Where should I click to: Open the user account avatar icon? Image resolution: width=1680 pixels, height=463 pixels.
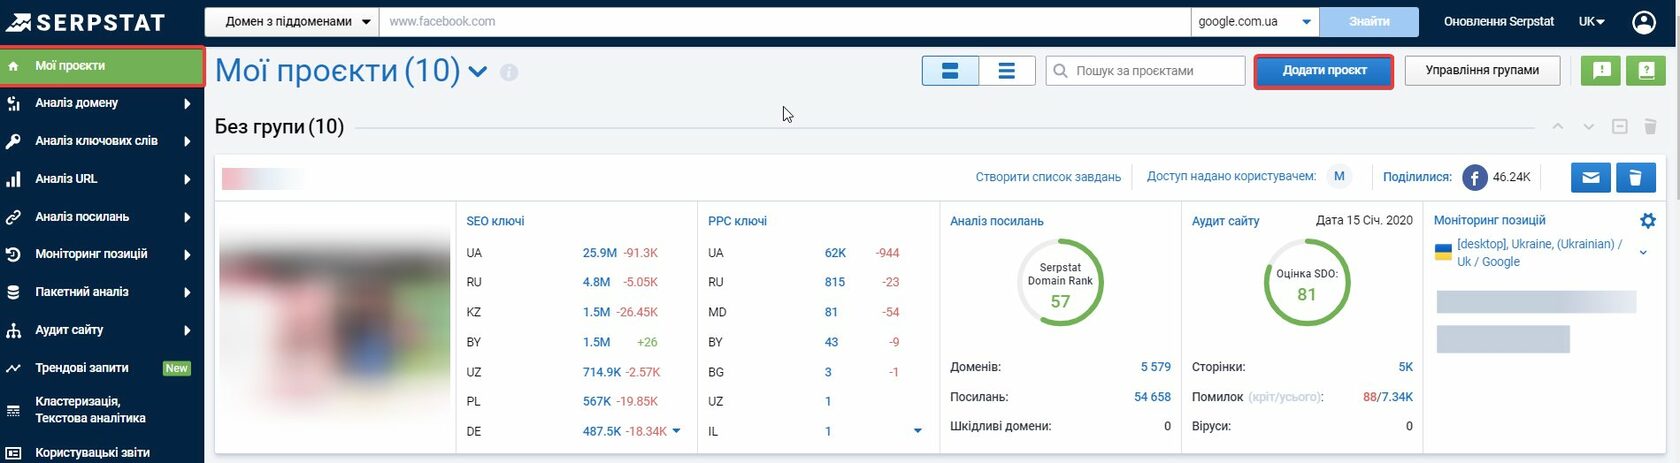[x=1644, y=21]
